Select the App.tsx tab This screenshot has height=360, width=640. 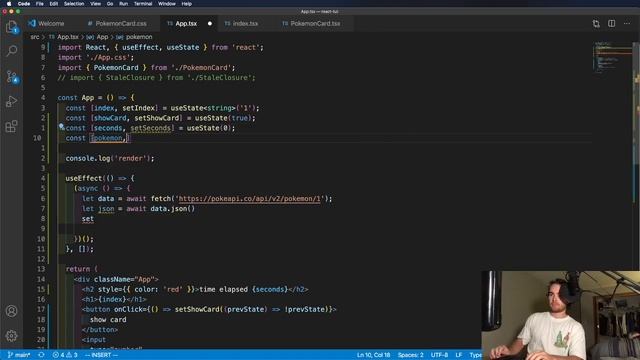186,24
